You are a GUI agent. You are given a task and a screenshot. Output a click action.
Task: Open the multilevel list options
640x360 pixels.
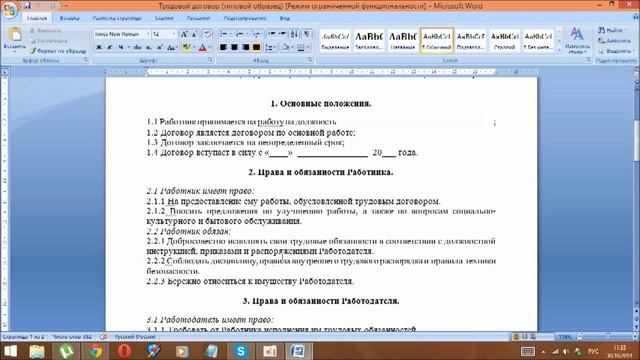pyautogui.click(x=257, y=34)
